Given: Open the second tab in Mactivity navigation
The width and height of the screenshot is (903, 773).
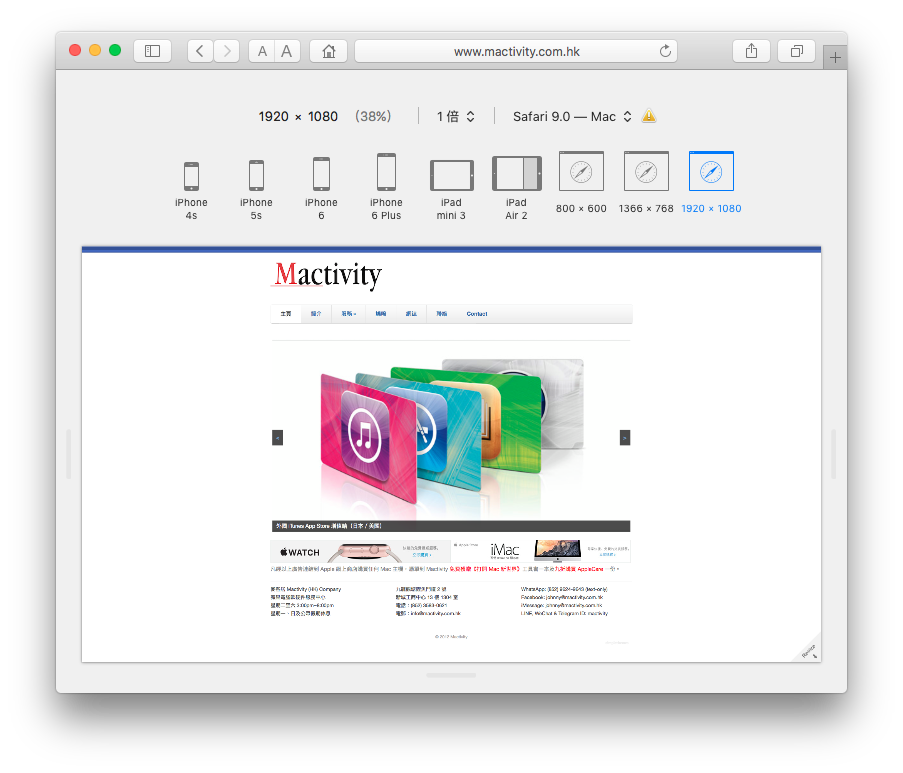Looking at the screenshot, I should pyautogui.click(x=316, y=314).
